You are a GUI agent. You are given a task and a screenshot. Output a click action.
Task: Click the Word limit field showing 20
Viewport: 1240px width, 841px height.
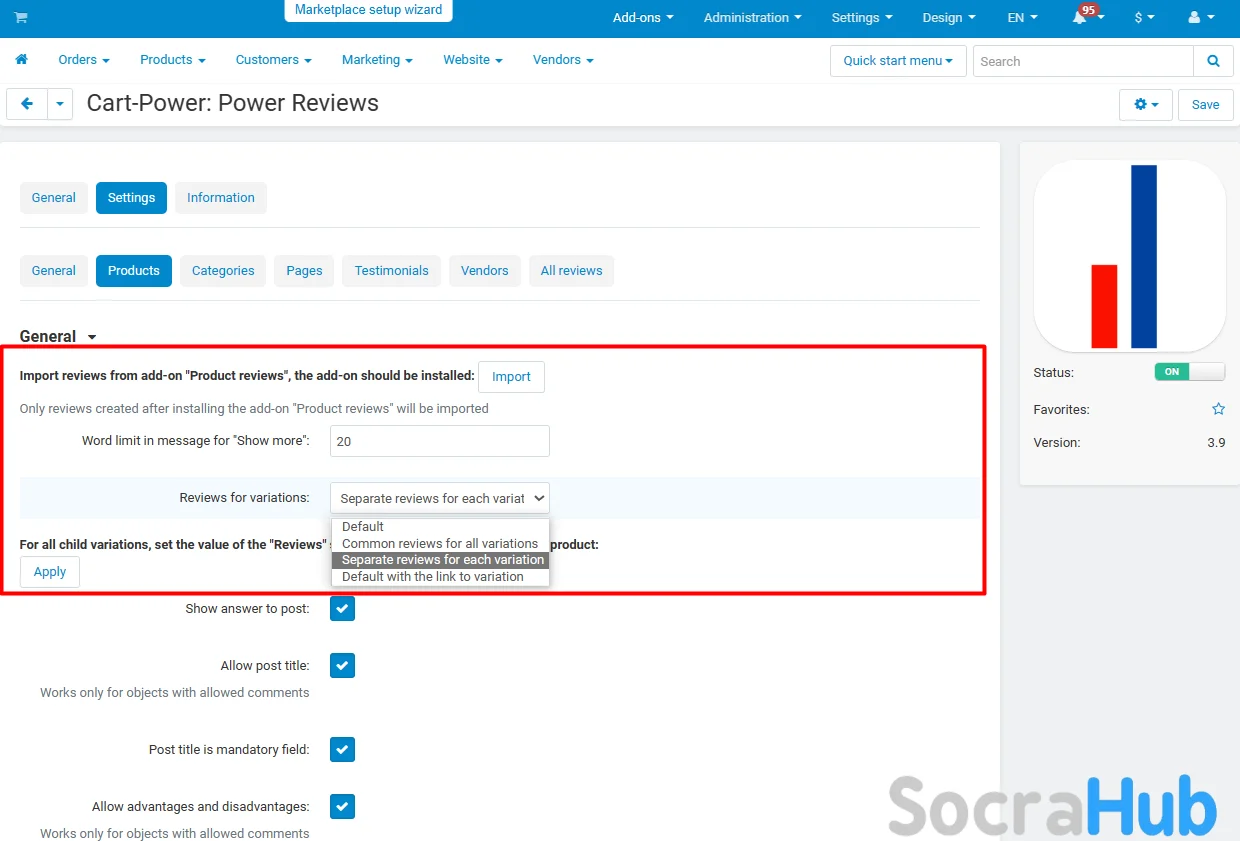pos(440,441)
